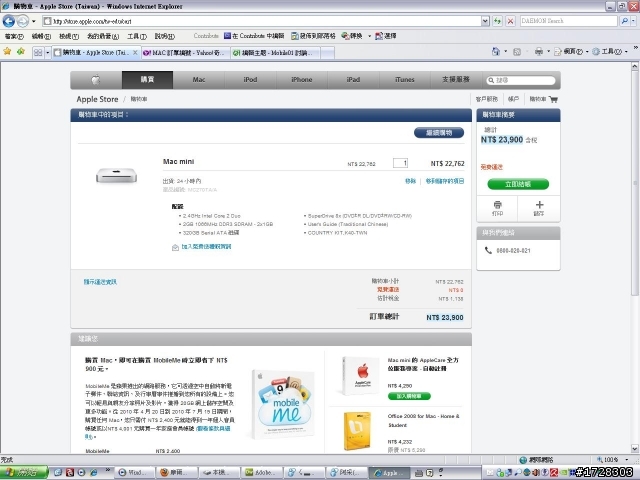The width and height of the screenshot is (640, 480).
Task: Open the search provider dropdown arrow
Action: click(633, 21)
